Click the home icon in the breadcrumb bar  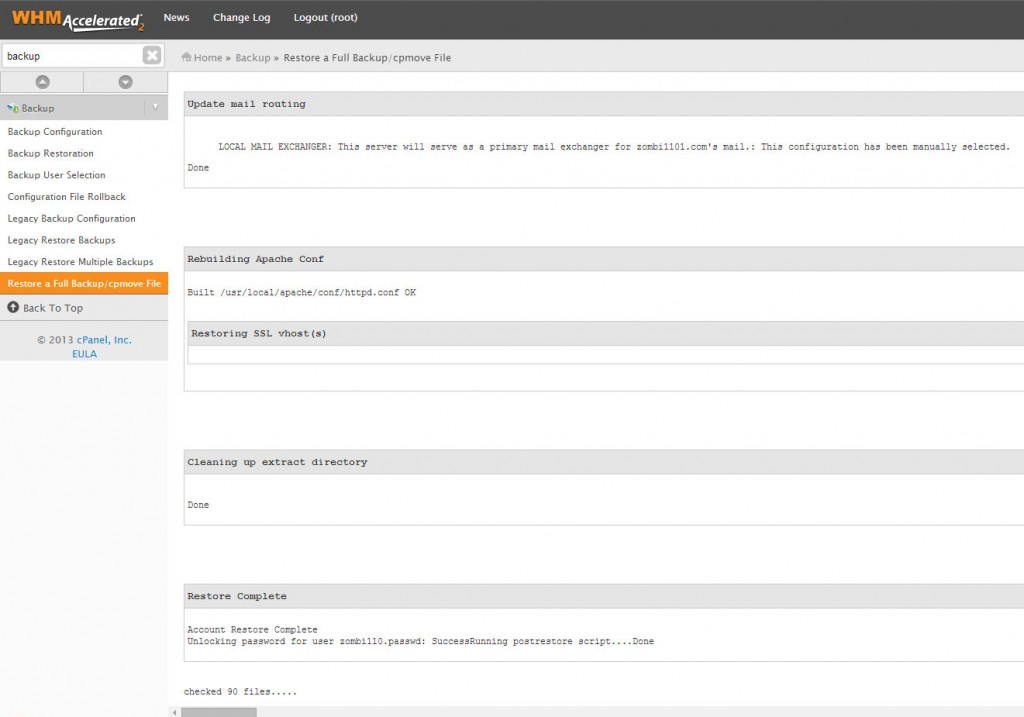188,58
